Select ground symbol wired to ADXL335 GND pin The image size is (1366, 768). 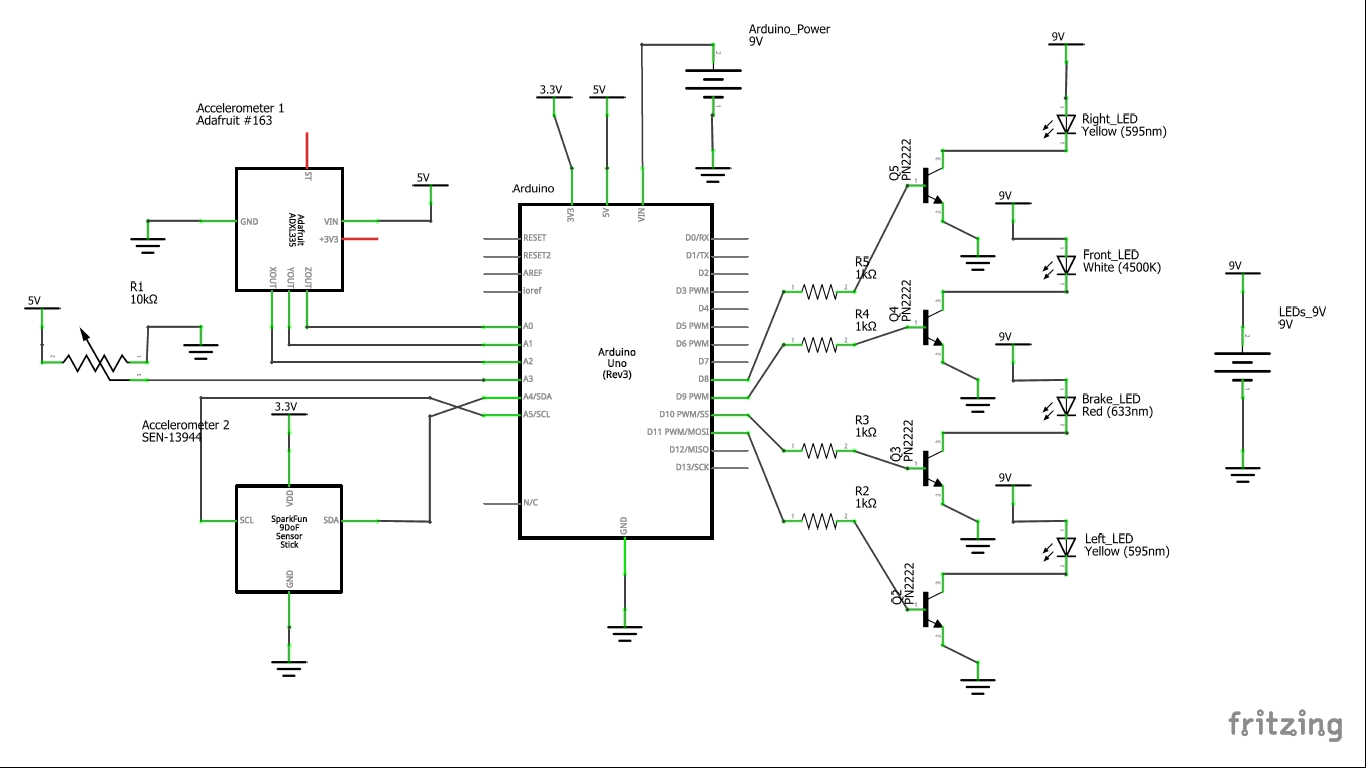pos(147,243)
